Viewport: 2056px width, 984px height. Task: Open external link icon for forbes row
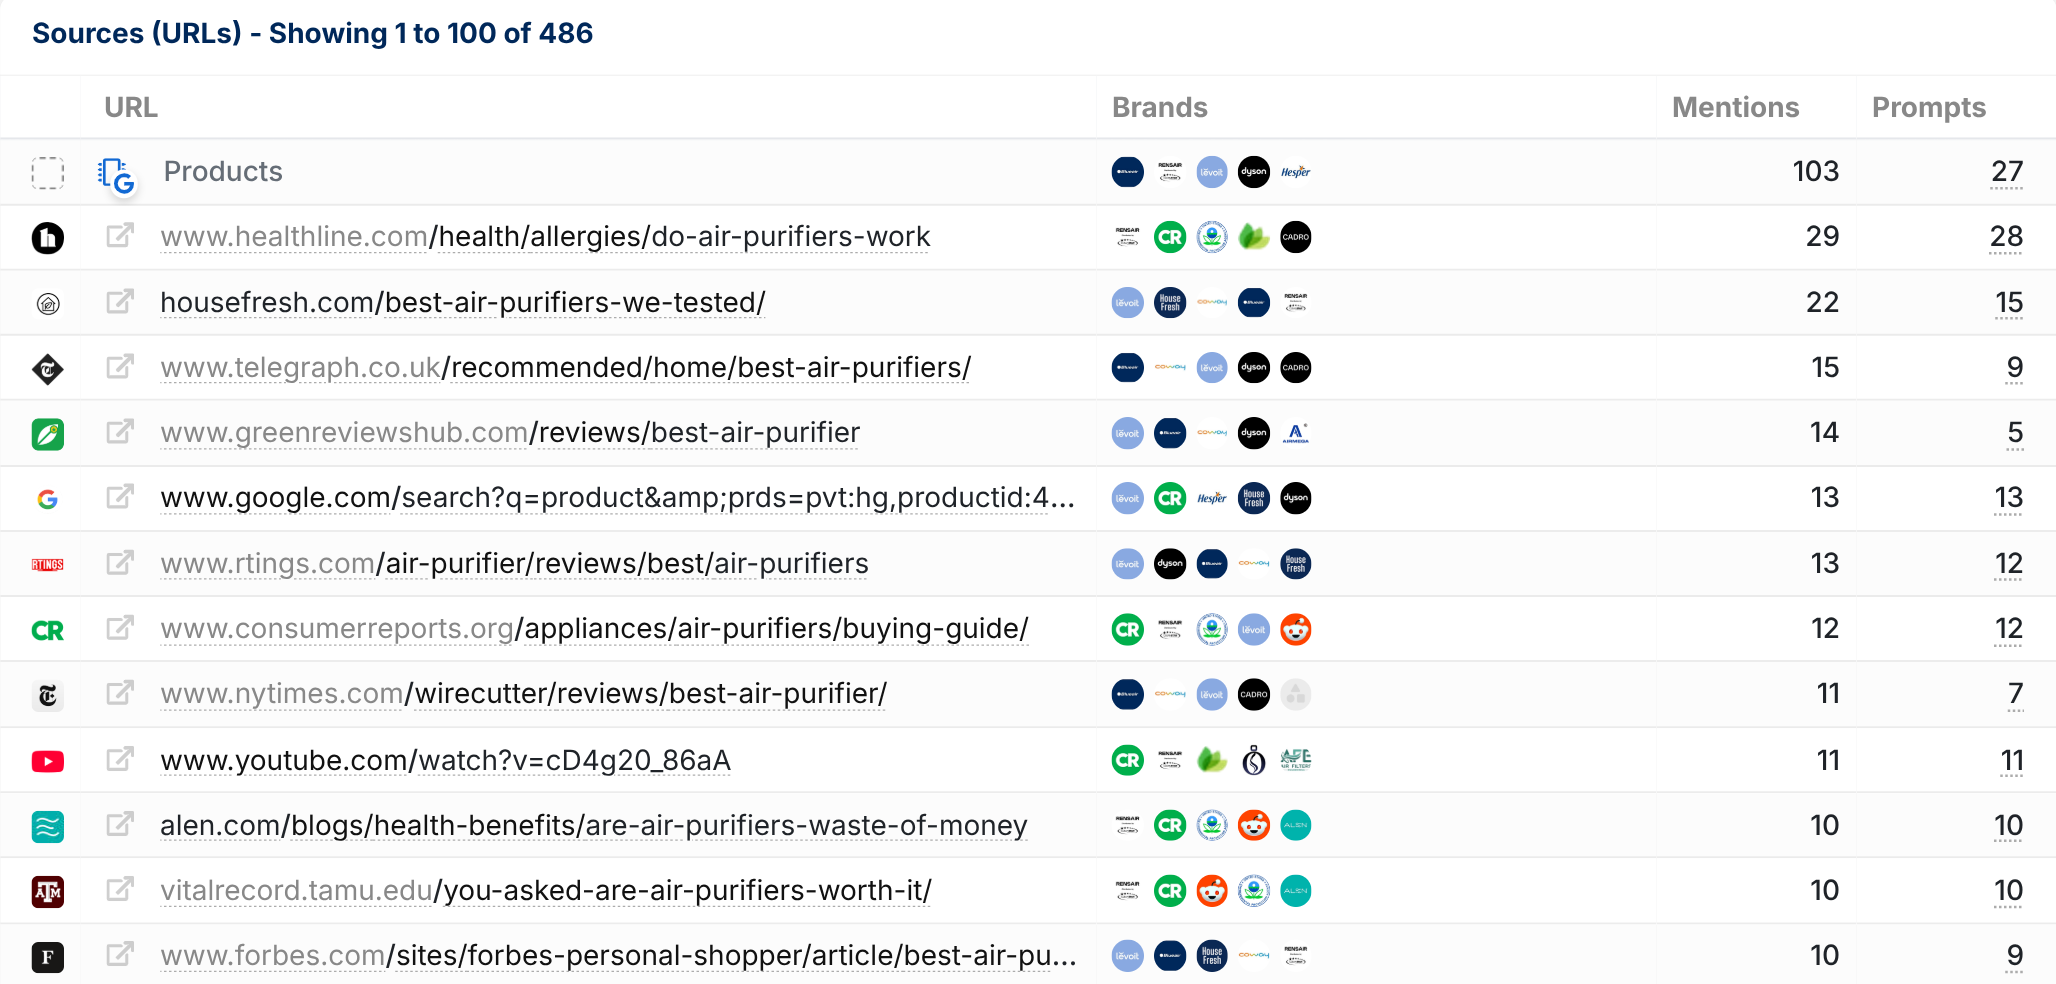click(120, 955)
